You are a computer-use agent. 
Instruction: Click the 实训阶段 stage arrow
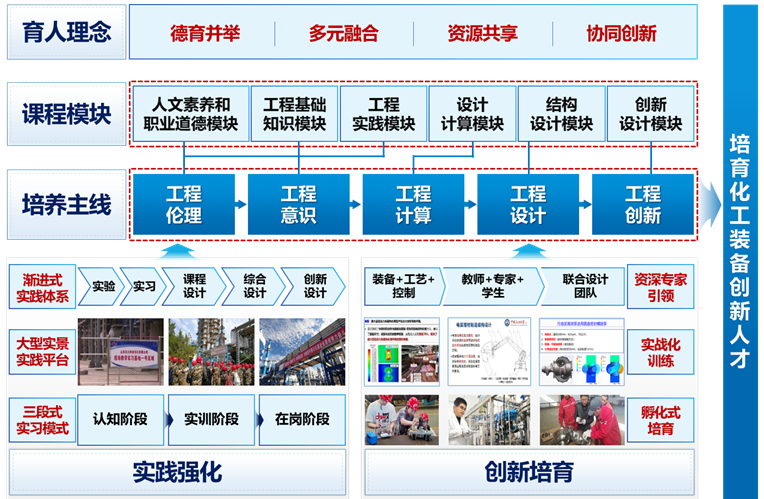(210, 419)
